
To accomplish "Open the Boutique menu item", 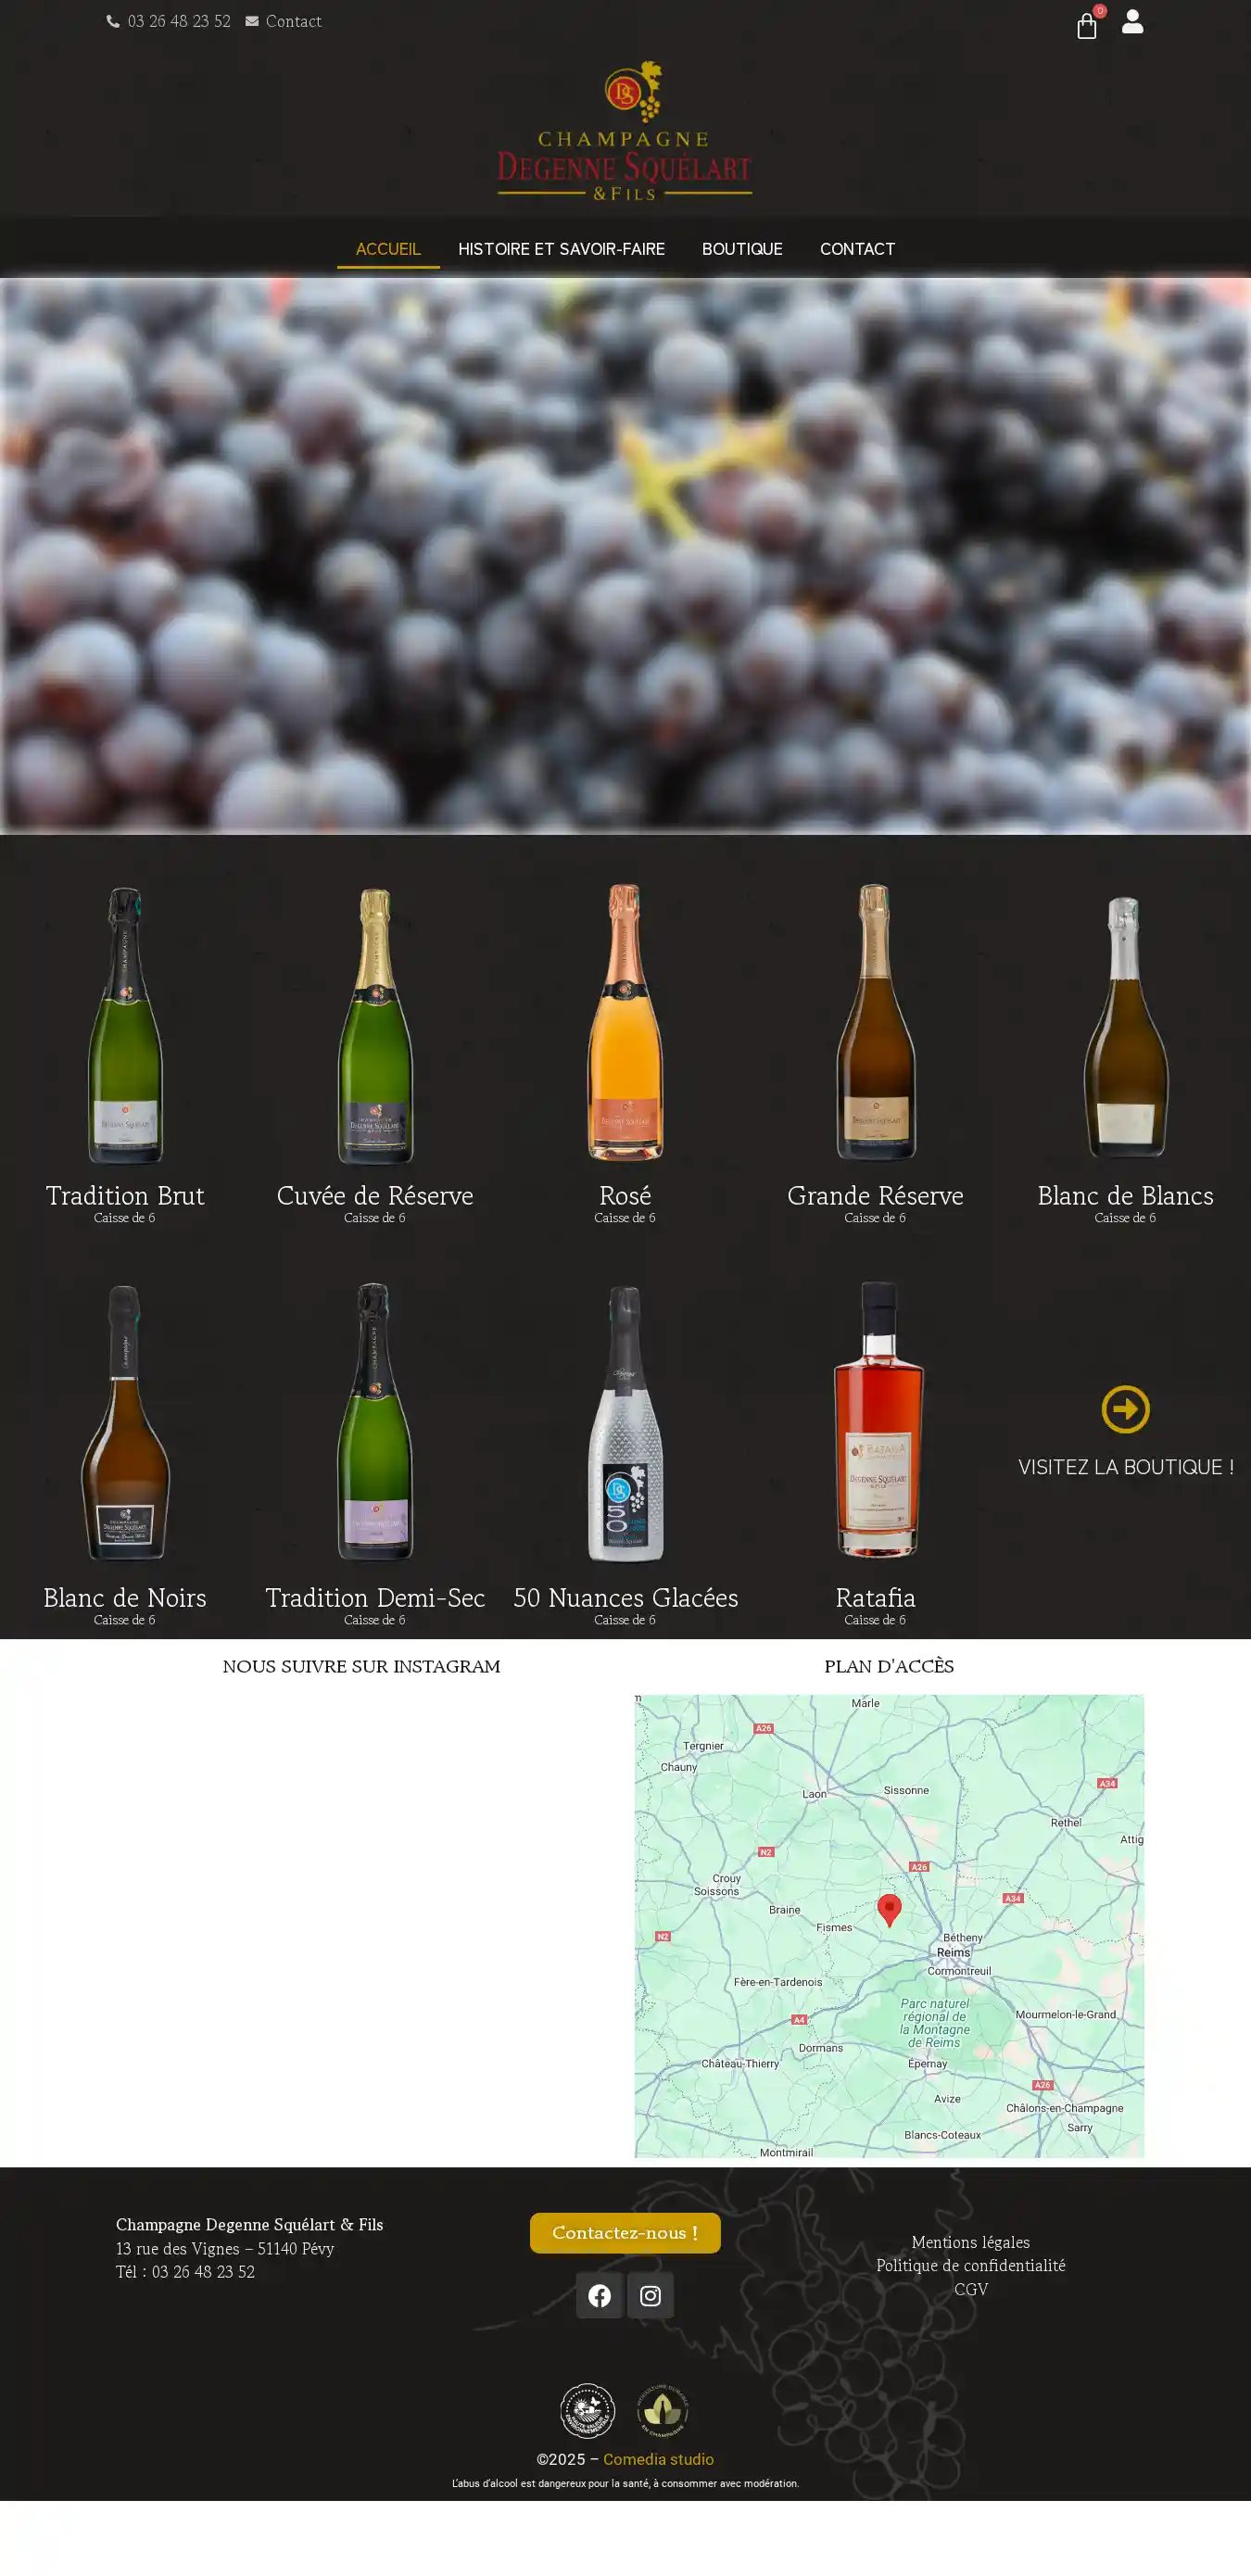I will click(x=742, y=249).
